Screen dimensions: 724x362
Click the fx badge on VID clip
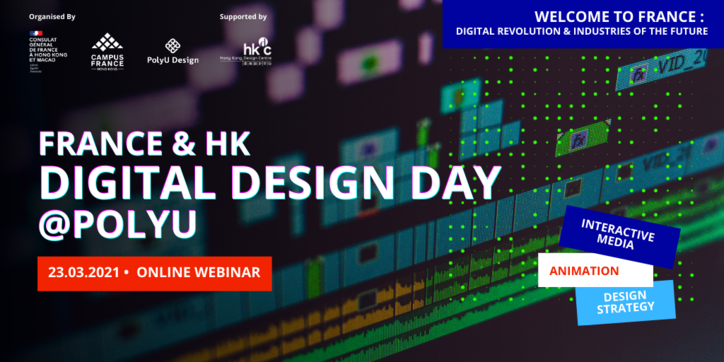tap(640, 74)
